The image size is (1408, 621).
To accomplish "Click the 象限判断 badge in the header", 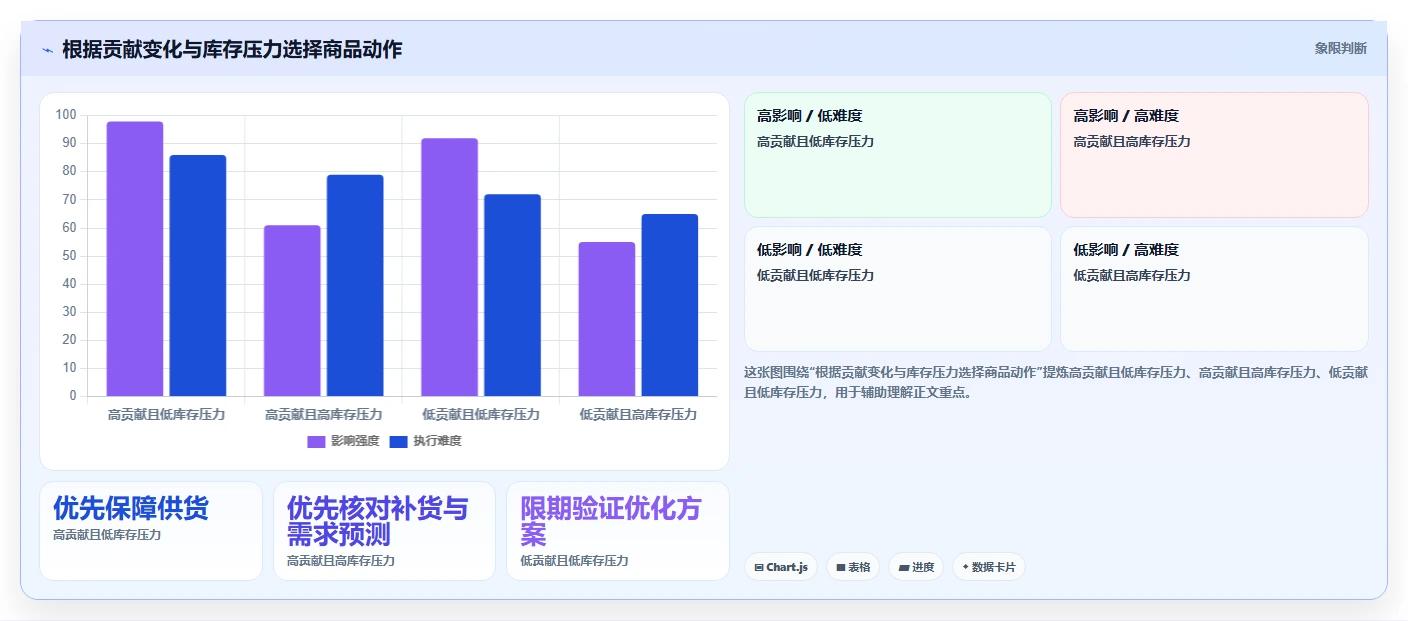I will point(1340,48).
